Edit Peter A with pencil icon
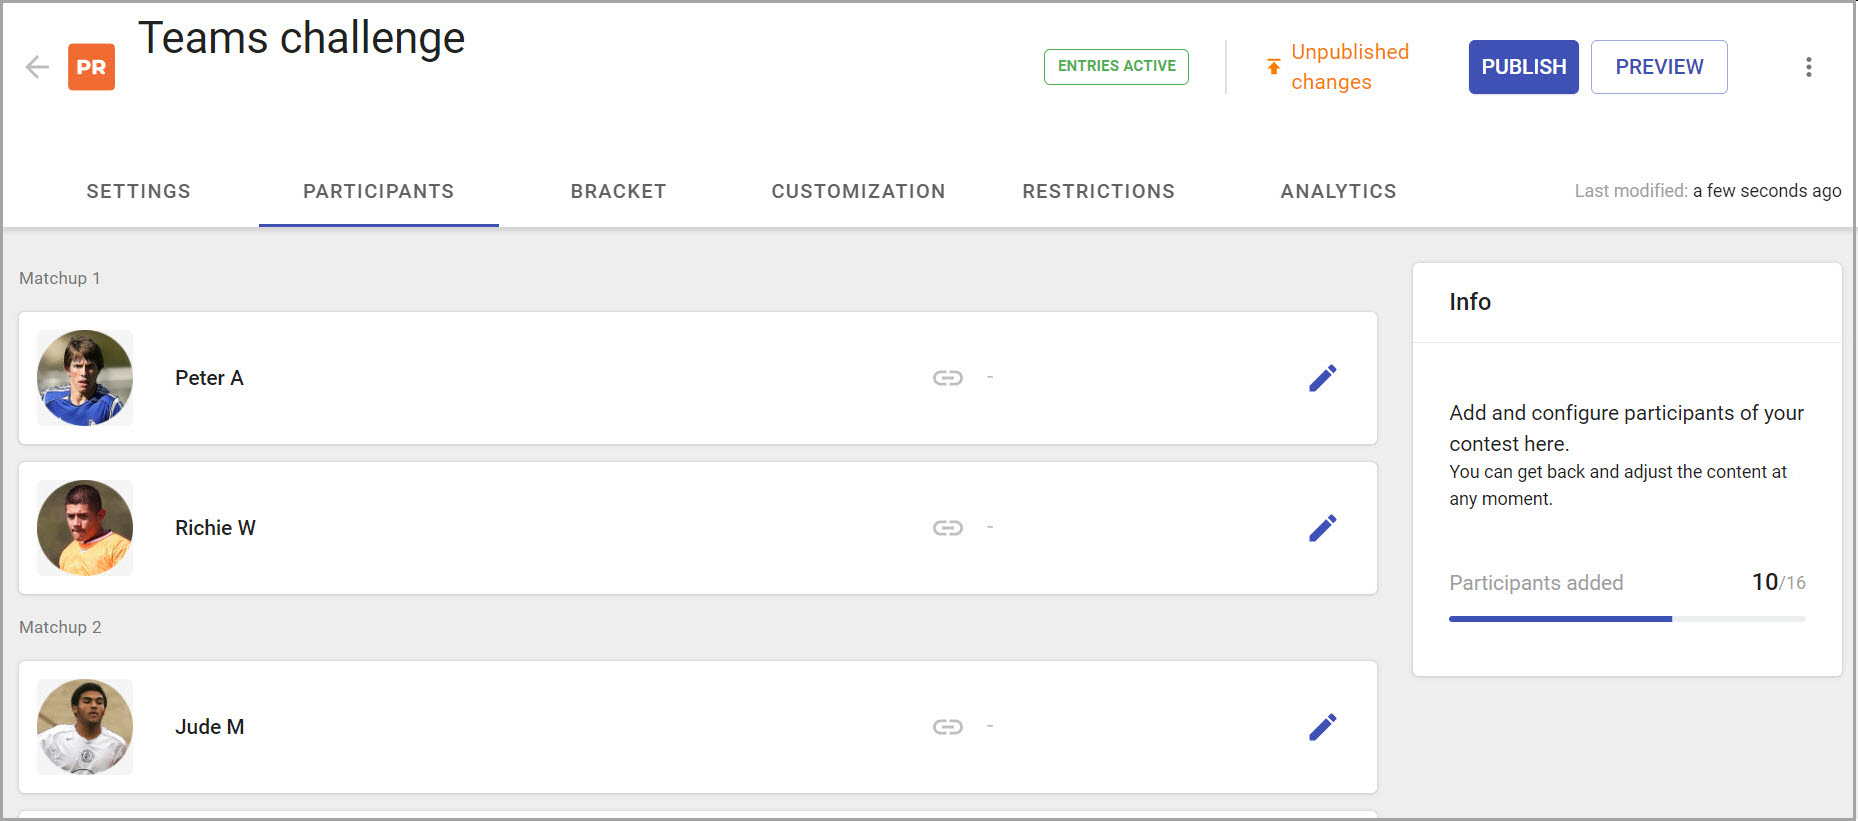Screen dimensions: 1858x821 (1322, 378)
